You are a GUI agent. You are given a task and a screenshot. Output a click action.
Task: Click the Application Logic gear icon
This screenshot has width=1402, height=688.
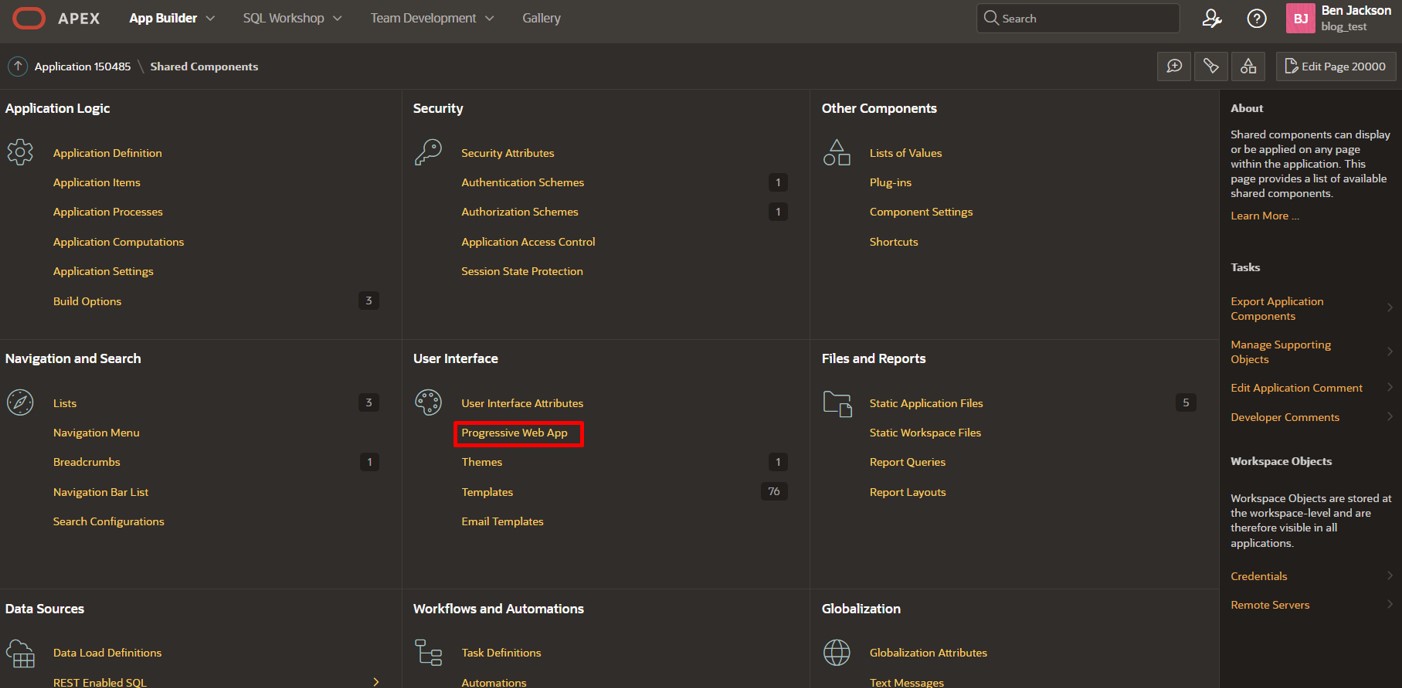point(20,153)
